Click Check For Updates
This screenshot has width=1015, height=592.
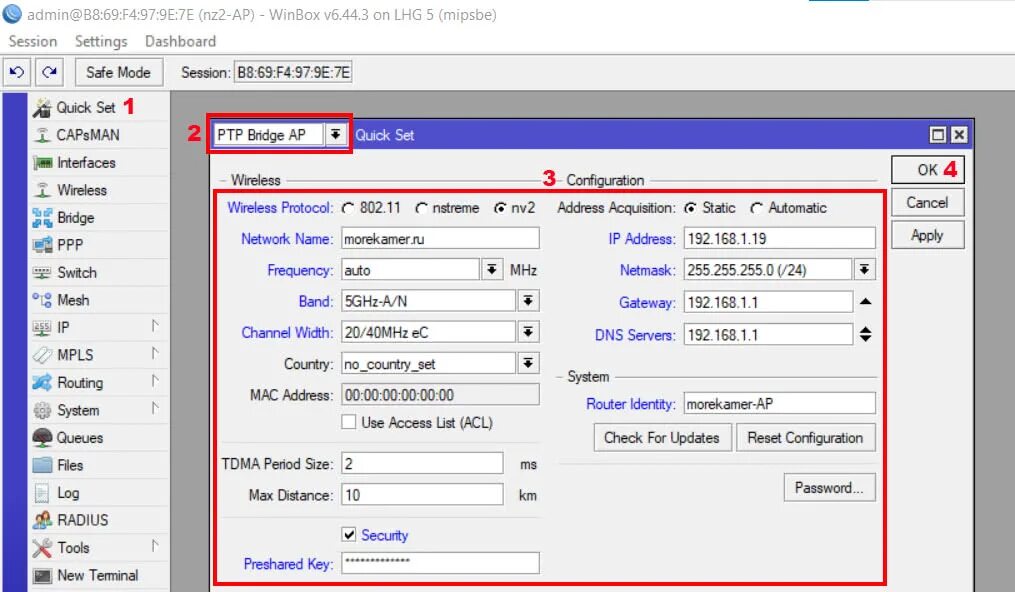pos(662,438)
